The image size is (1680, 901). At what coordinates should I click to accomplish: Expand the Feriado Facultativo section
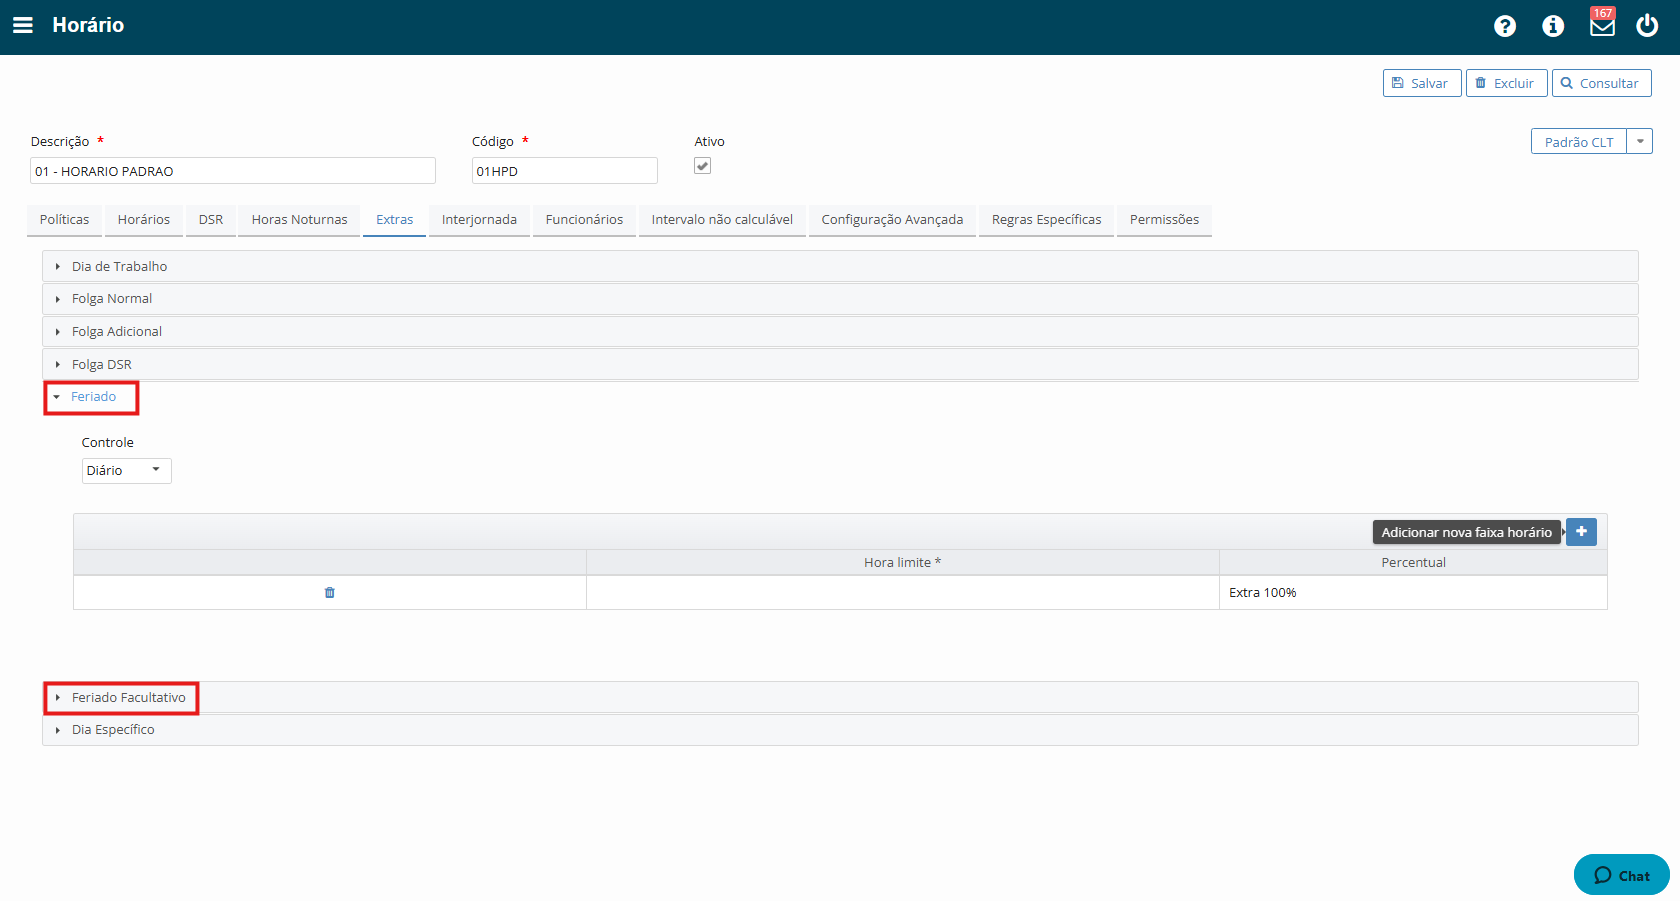click(840, 697)
